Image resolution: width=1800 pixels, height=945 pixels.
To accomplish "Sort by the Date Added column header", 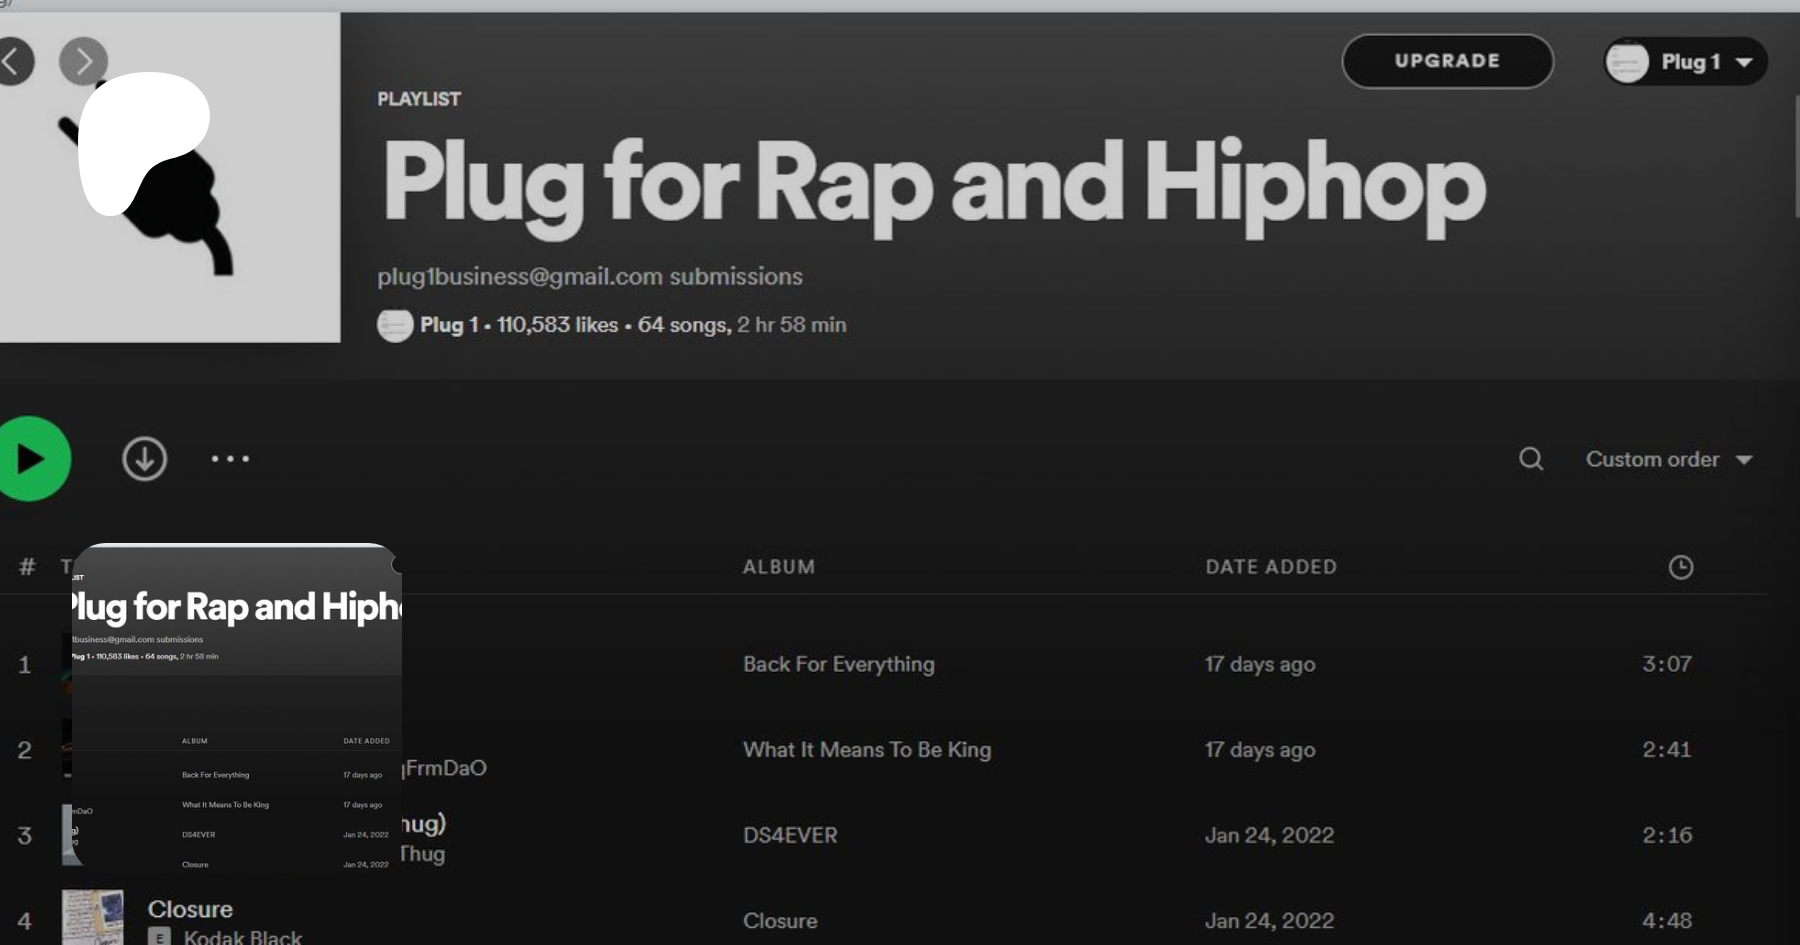I will coord(1270,567).
